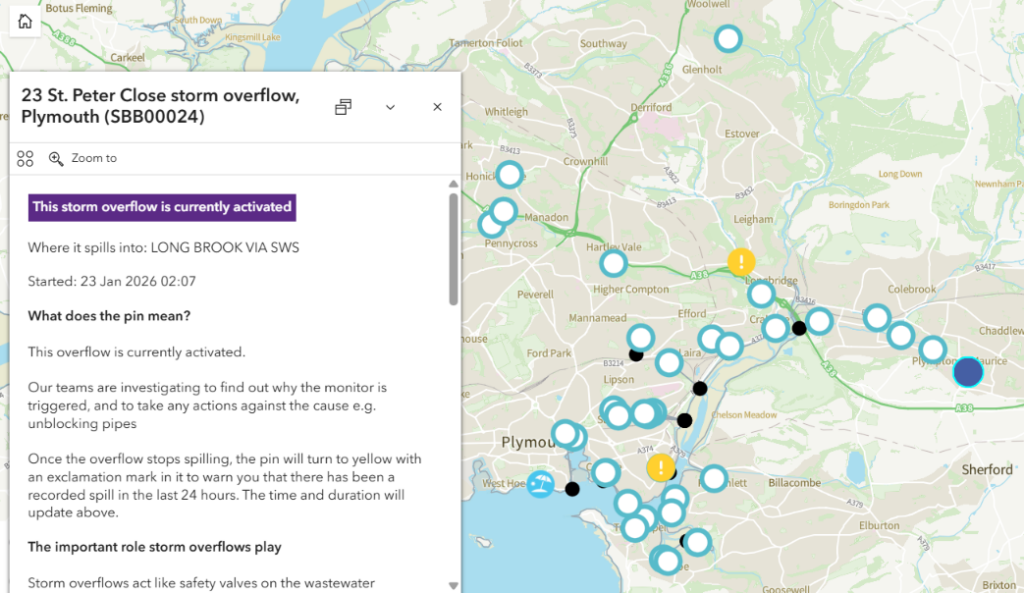Close the storm overflow popup panel
This screenshot has height=593, width=1024.
pos(437,107)
